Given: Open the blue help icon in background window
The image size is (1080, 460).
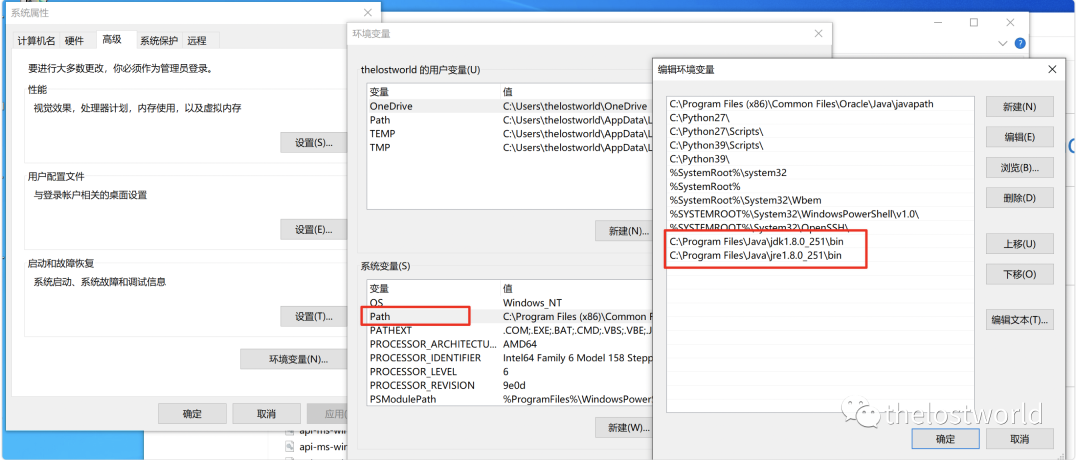Looking at the screenshot, I should [x=1020, y=43].
